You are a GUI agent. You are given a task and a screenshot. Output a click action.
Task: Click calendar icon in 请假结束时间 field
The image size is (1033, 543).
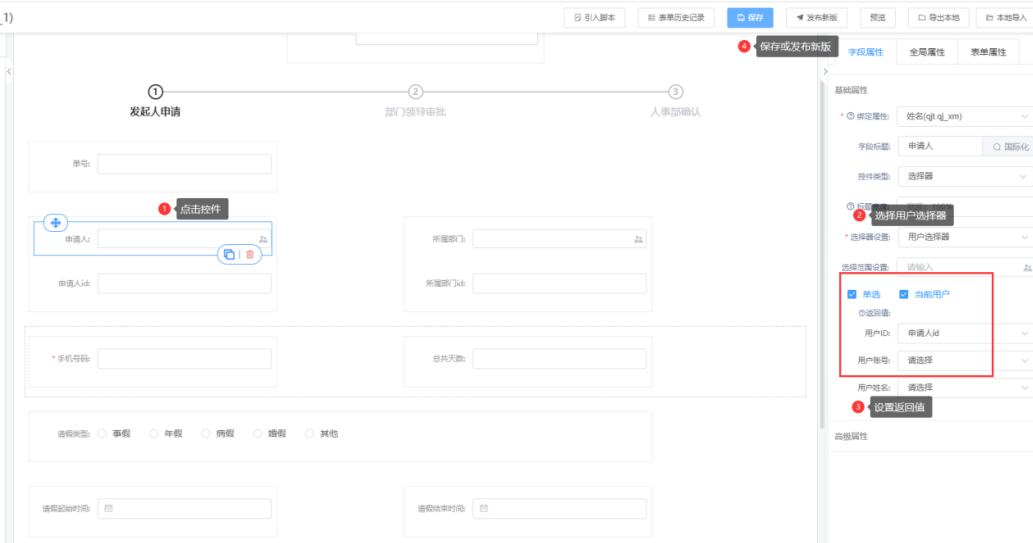click(484, 509)
